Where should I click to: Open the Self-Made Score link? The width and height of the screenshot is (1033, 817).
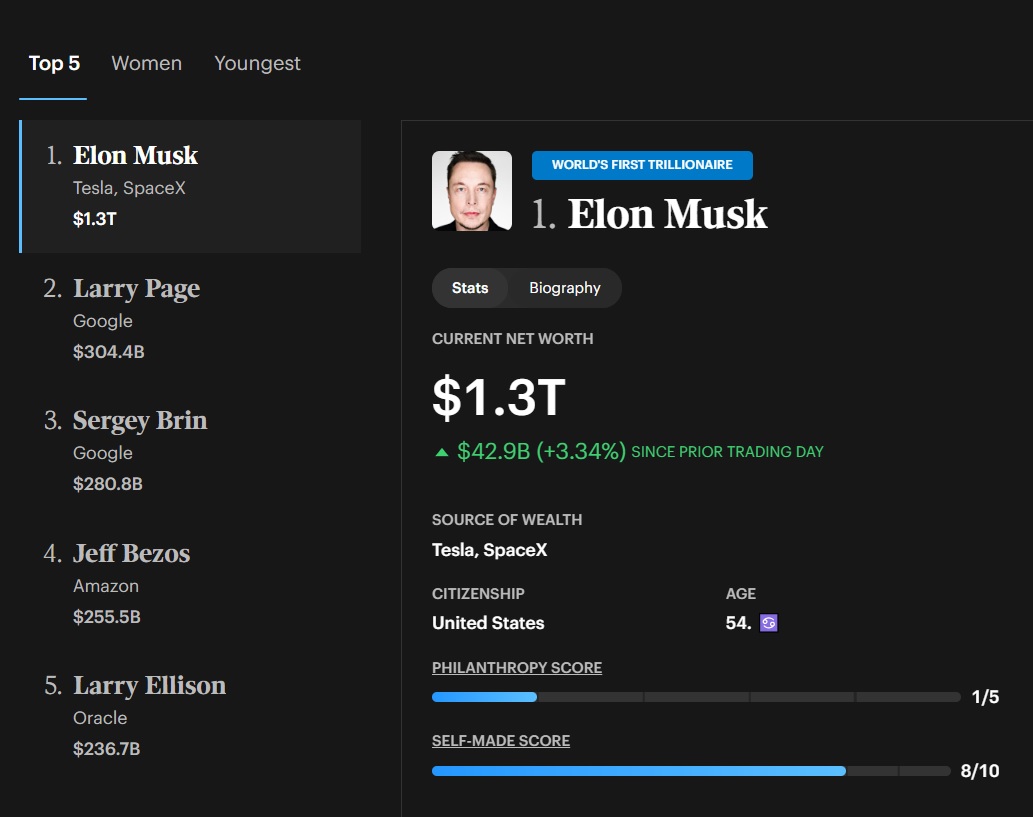[x=501, y=741]
